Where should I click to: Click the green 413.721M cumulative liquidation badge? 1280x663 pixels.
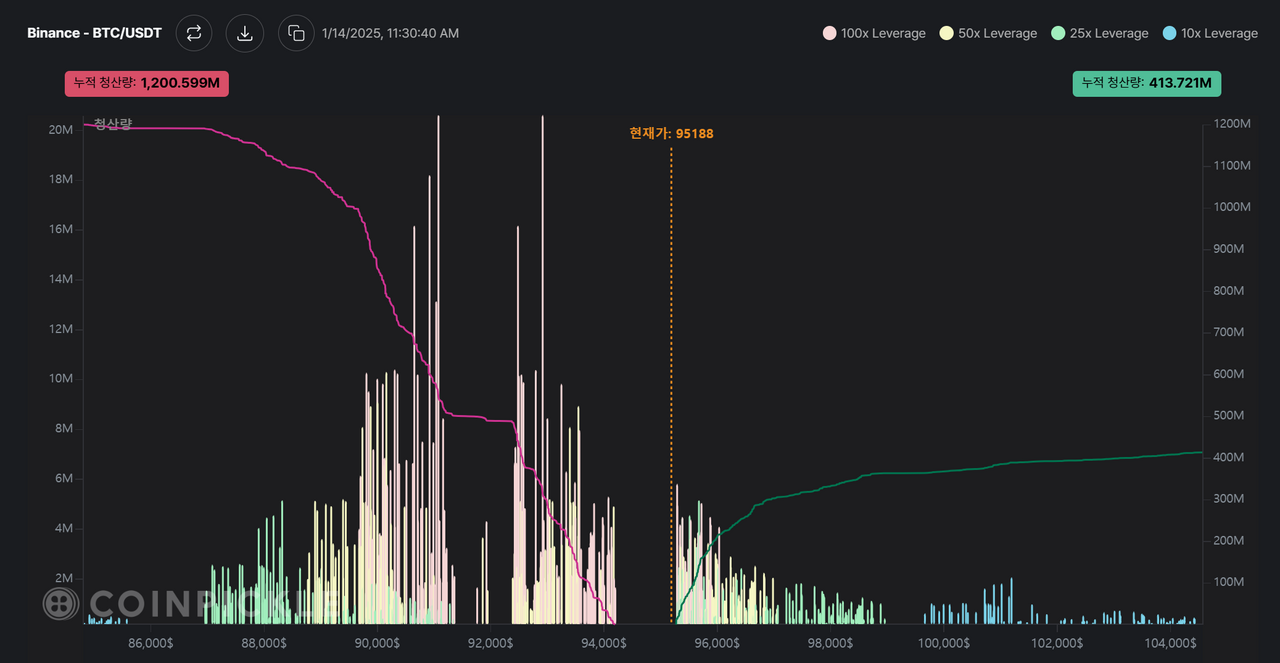pyautogui.click(x=1146, y=84)
